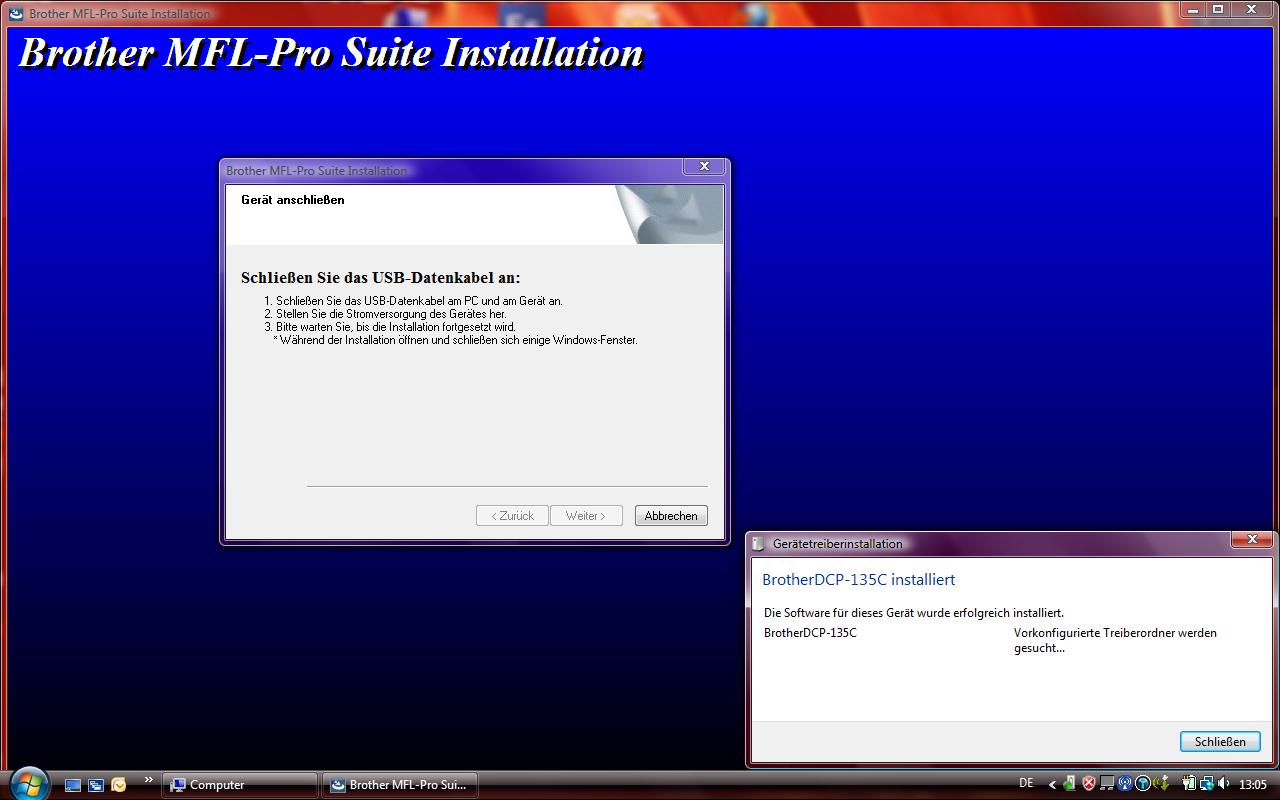
Task: Click the blue wireless antenna tray icon
Action: (1125, 784)
